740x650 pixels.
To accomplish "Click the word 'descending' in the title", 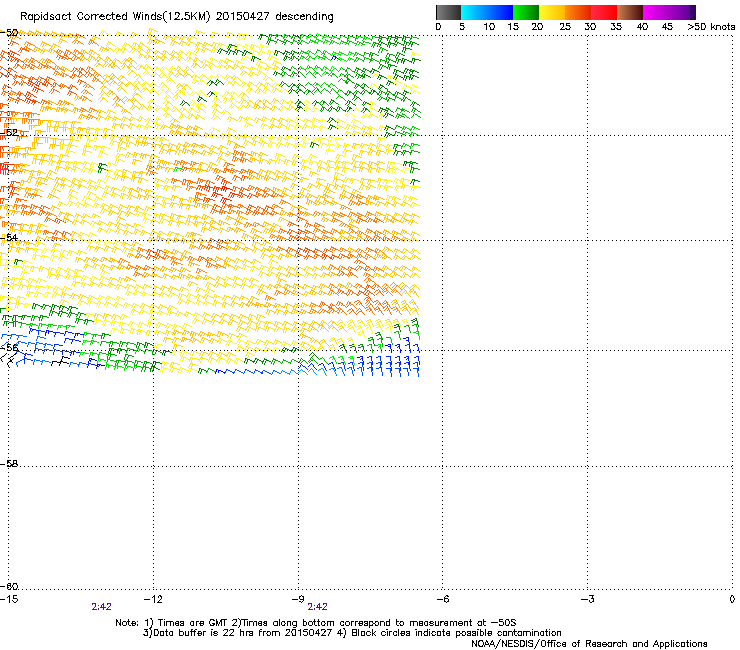I will point(304,17).
